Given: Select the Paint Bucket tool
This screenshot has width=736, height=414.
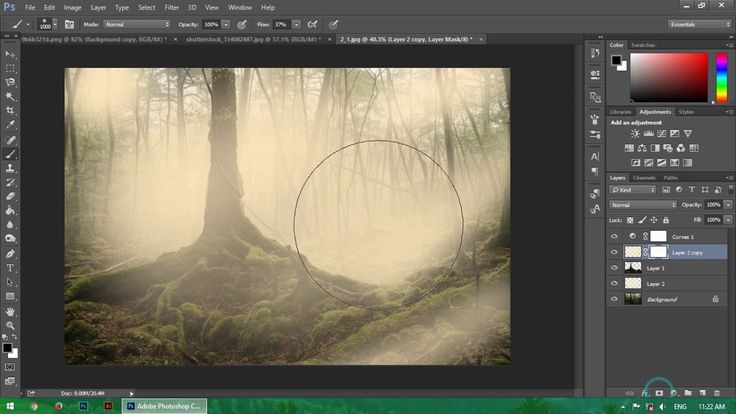Looking at the screenshot, I should [10, 210].
